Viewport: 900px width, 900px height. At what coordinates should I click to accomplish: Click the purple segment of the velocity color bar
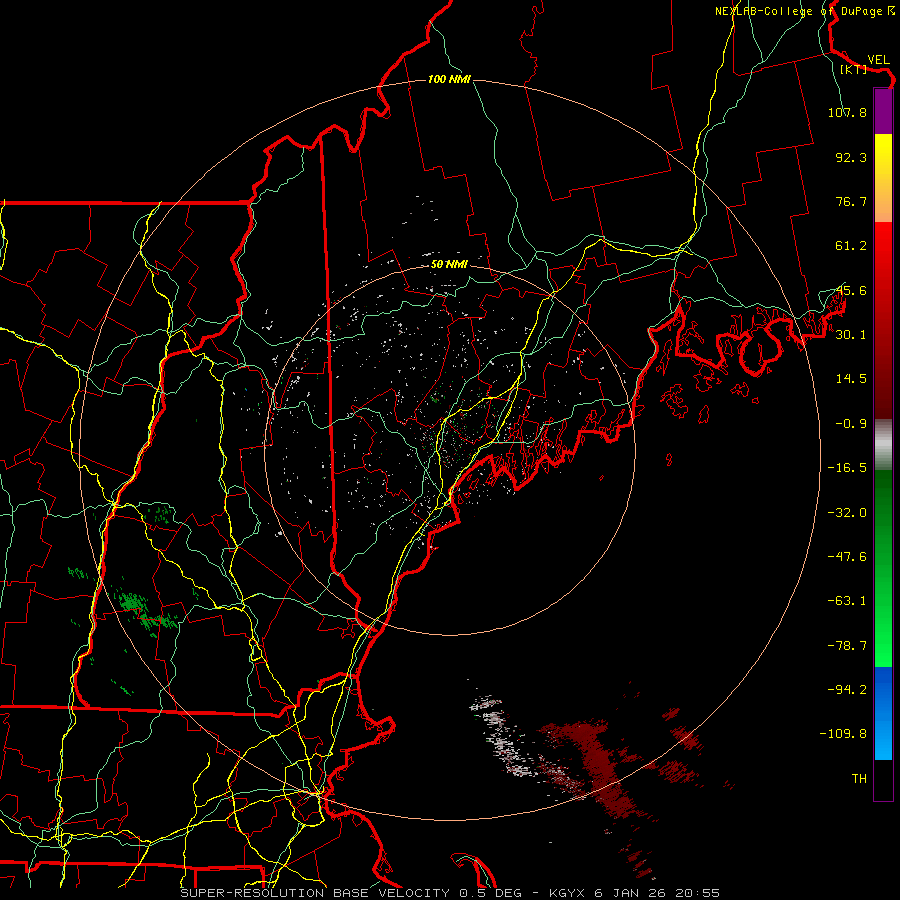click(883, 112)
